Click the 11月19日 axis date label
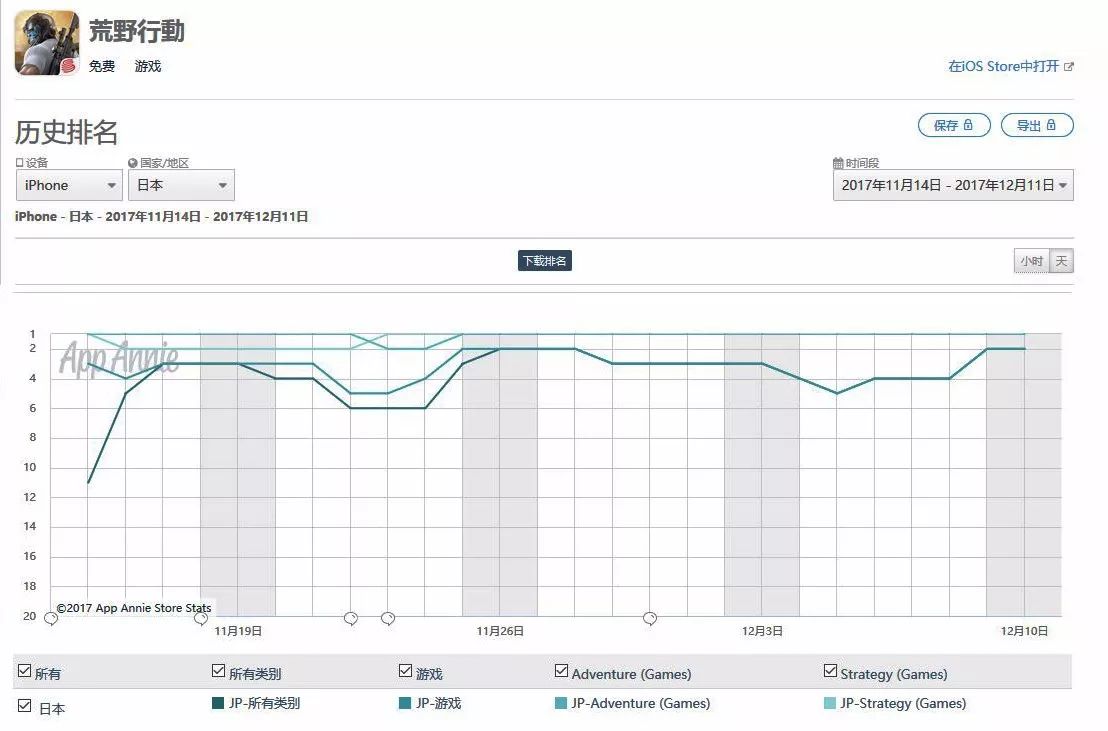The image size is (1108, 731). (x=238, y=631)
